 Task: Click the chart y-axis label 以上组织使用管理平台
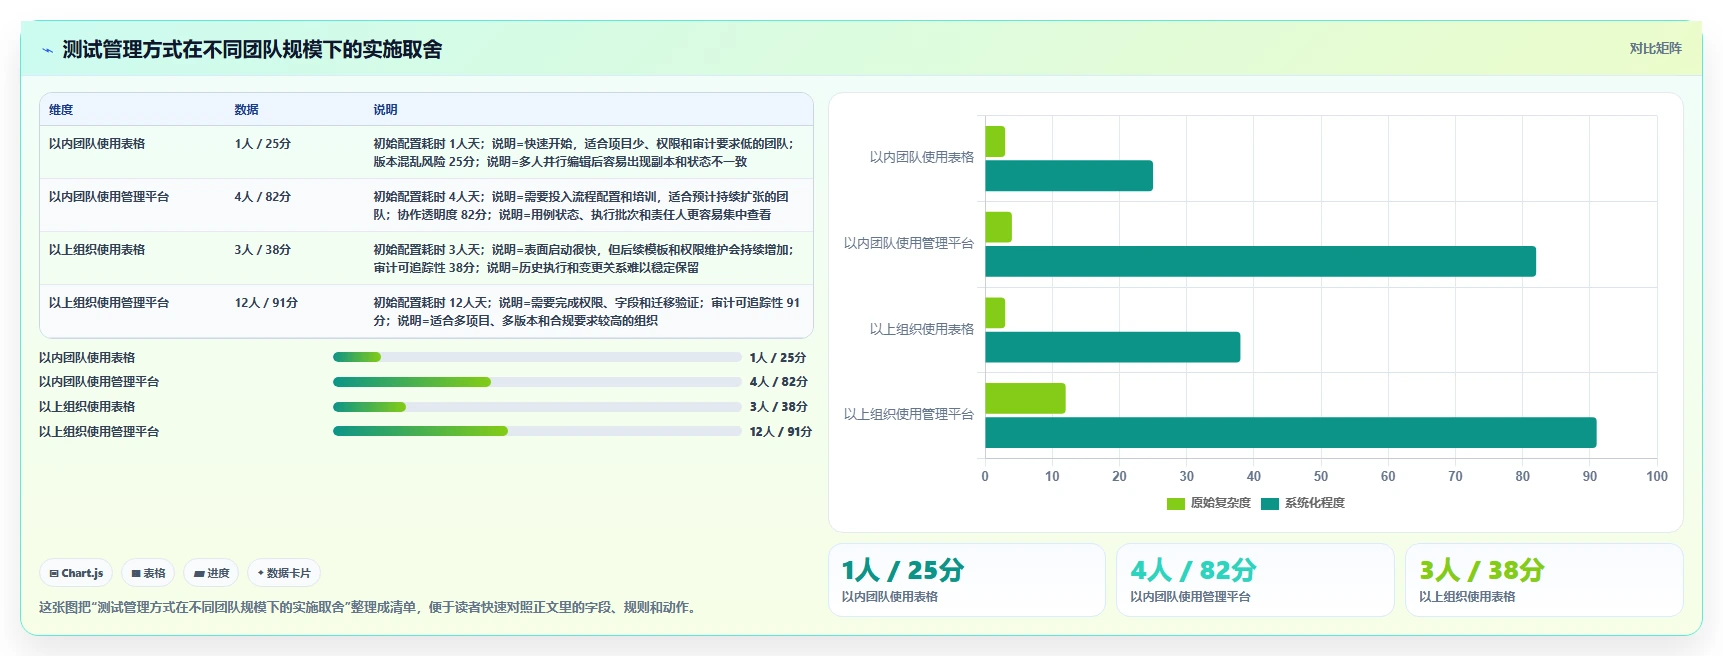(x=908, y=414)
